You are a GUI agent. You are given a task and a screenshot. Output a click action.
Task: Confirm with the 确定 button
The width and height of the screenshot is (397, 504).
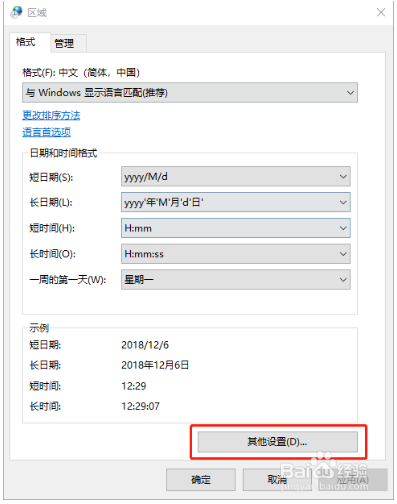click(201, 480)
